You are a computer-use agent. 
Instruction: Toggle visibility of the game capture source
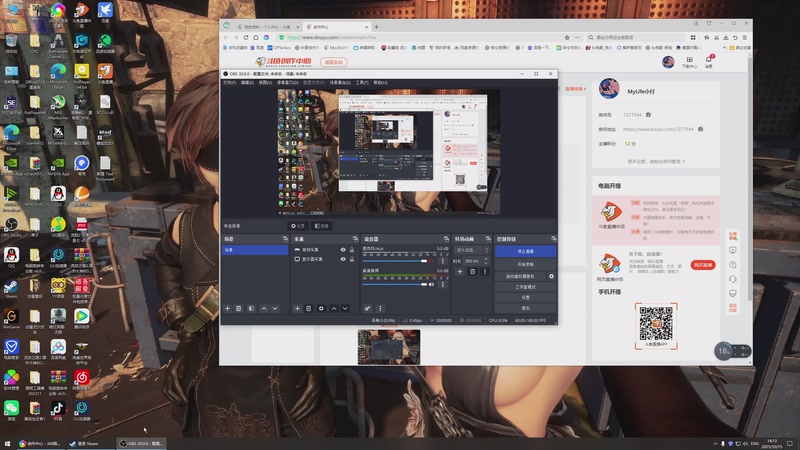click(x=343, y=250)
